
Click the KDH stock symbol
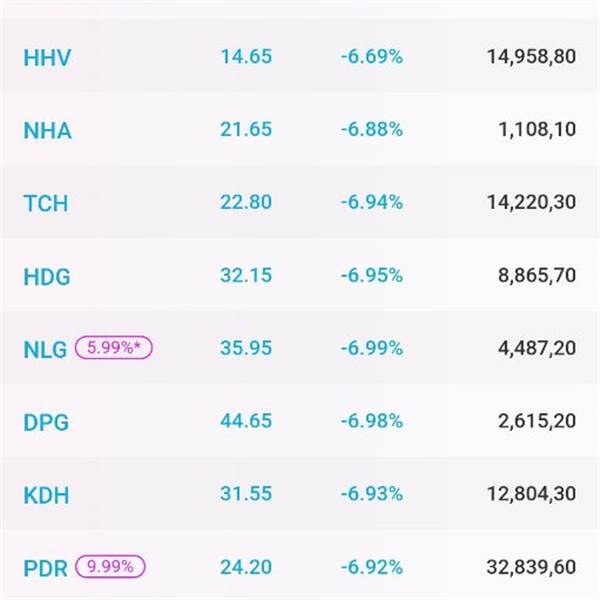(x=46, y=495)
